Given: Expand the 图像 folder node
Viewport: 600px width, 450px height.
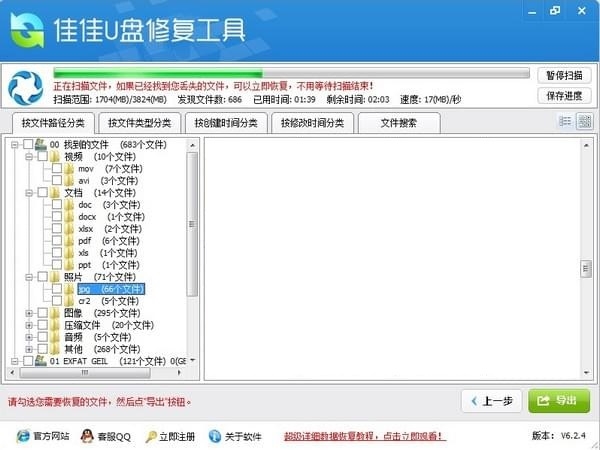Looking at the screenshot, I should 29,313.
